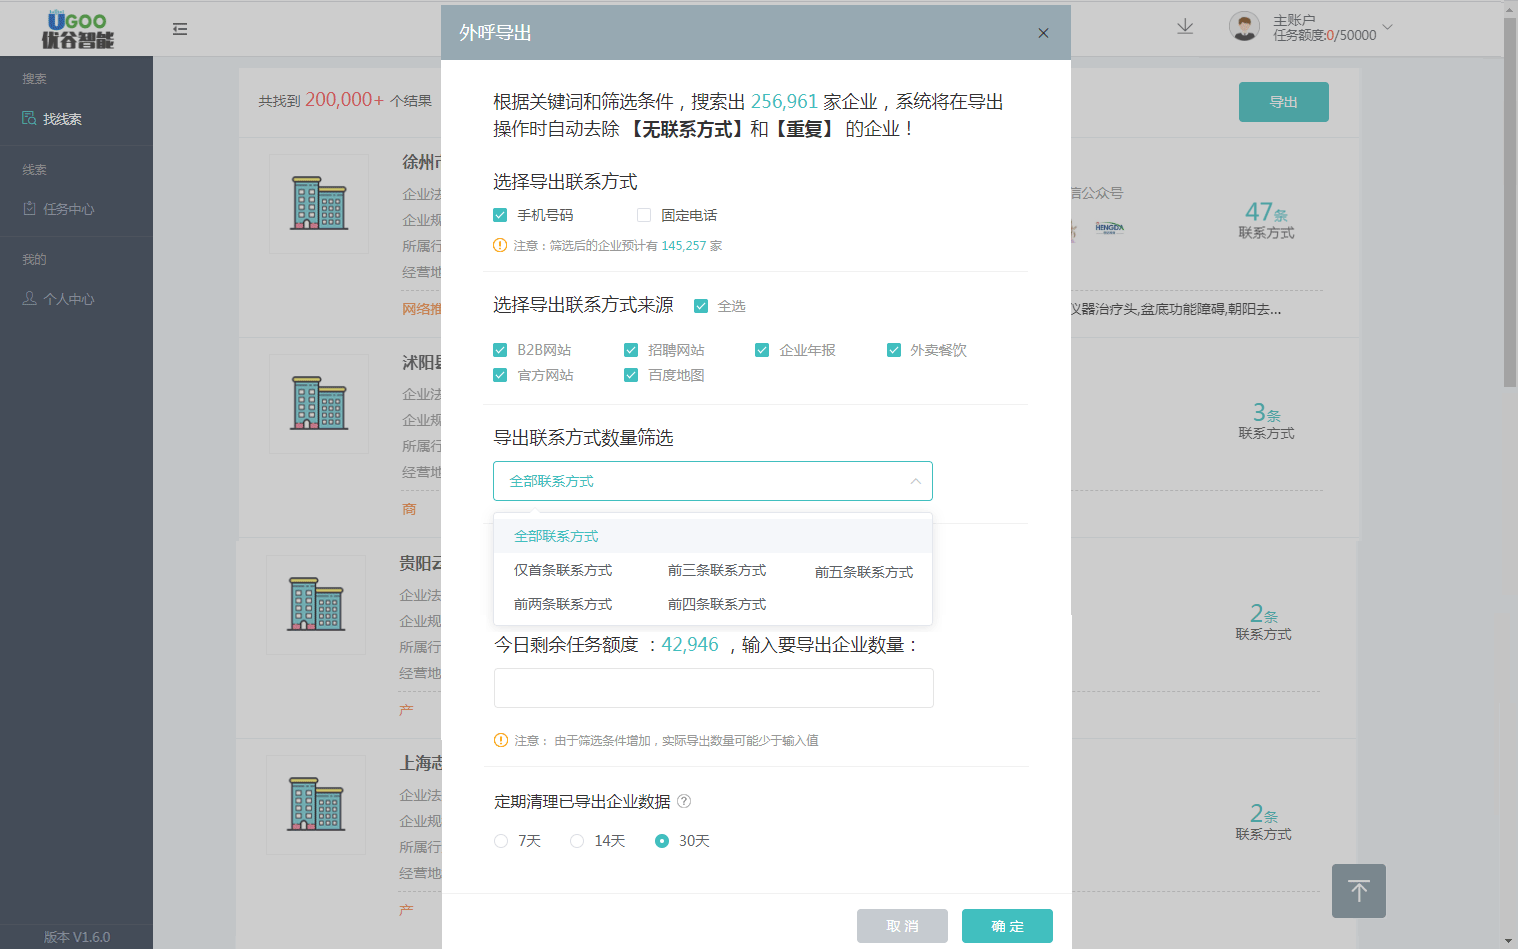
Task: Select the 30天 cleanup option
Action: (x=662, y=841)
